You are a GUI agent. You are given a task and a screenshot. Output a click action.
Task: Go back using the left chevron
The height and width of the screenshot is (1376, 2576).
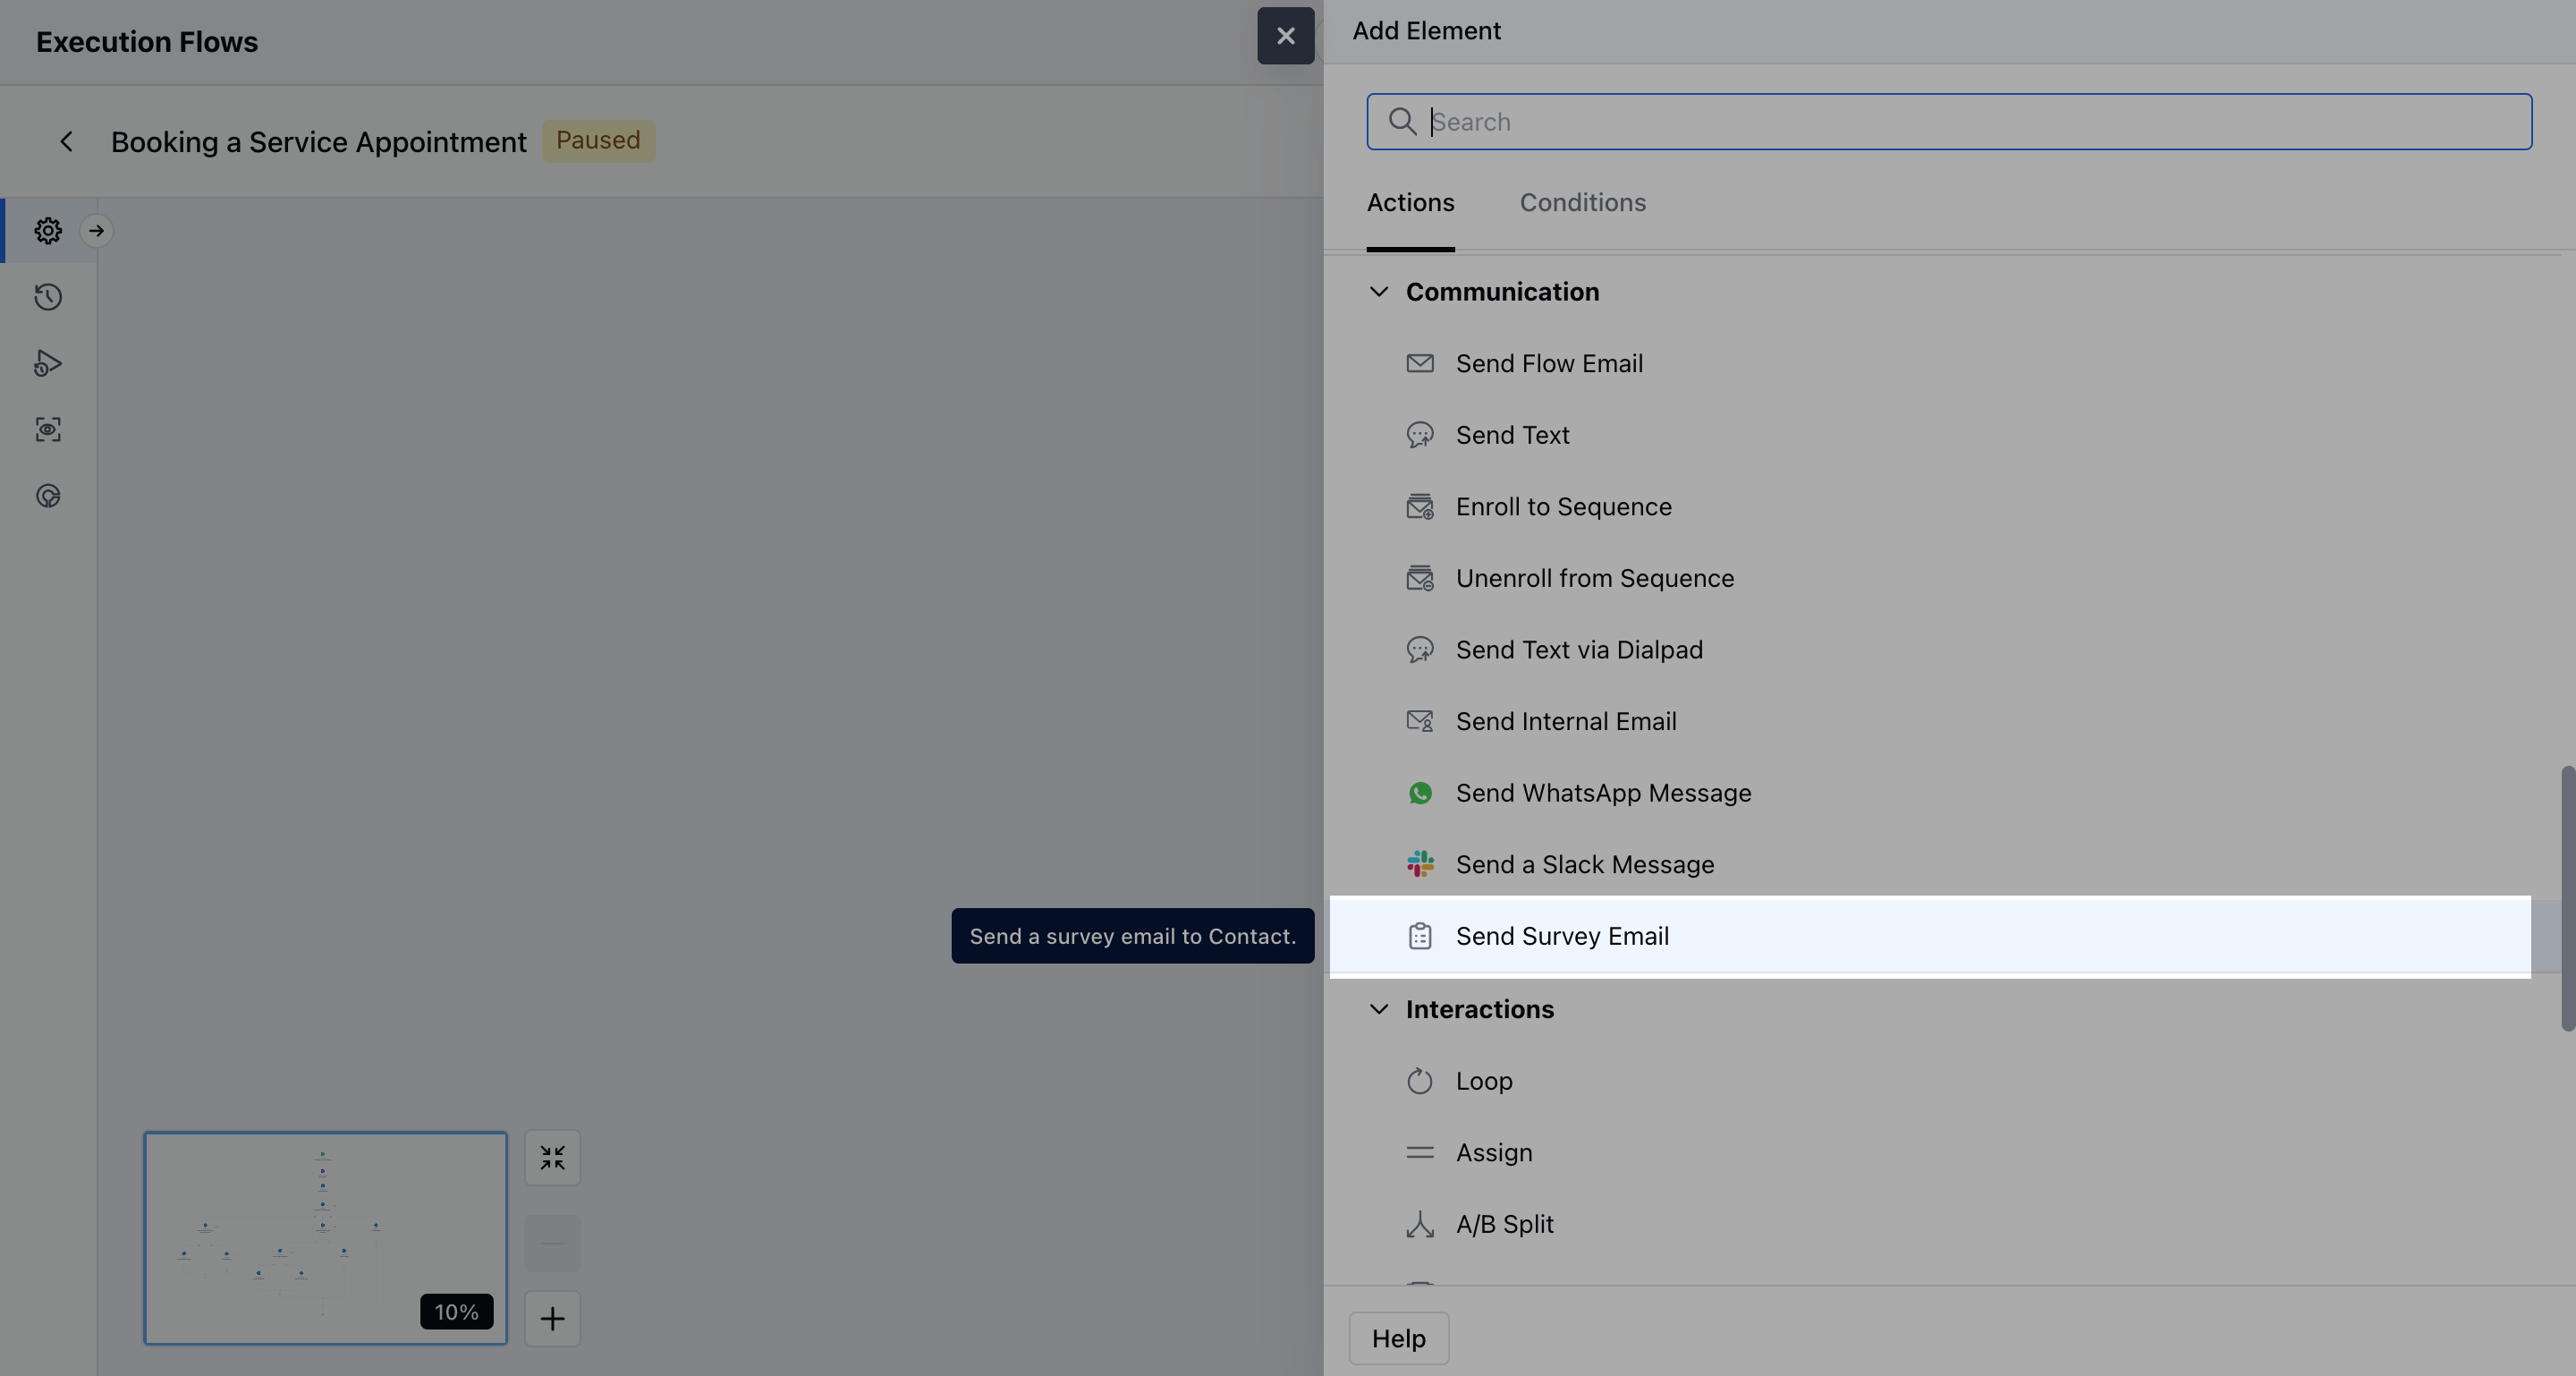66,142
